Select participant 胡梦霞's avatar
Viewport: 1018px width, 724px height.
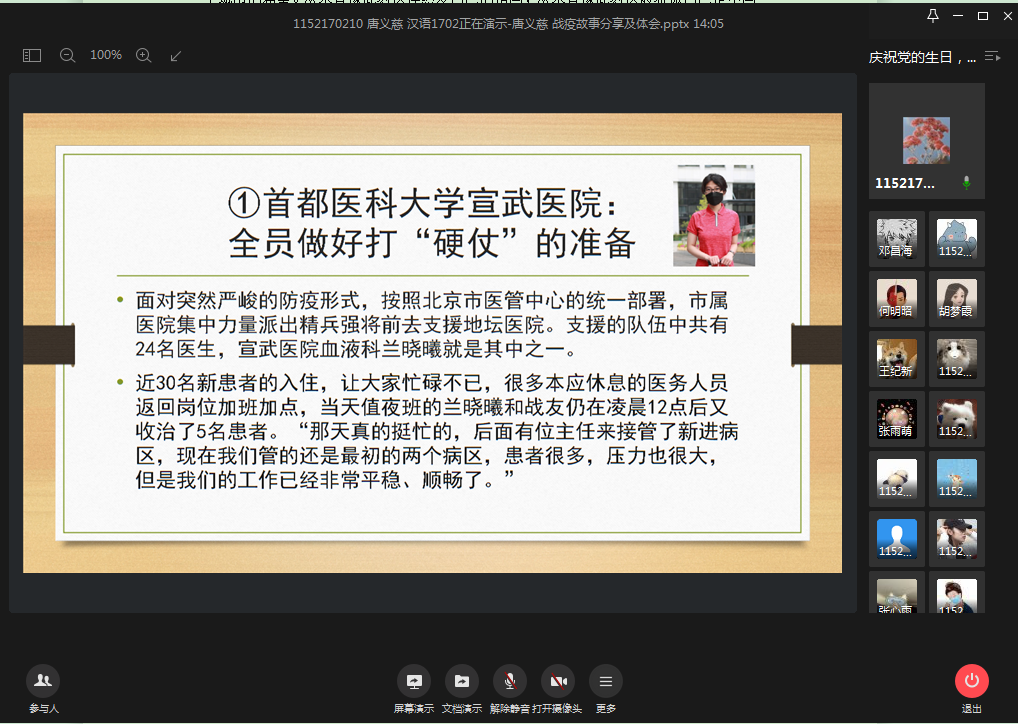click(956, 299)
